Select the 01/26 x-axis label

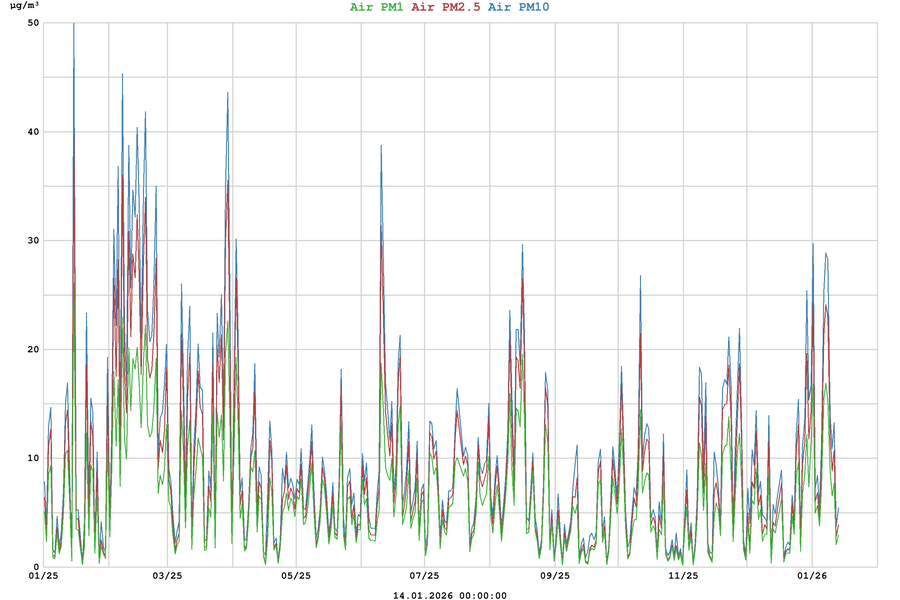click(812, 576)
